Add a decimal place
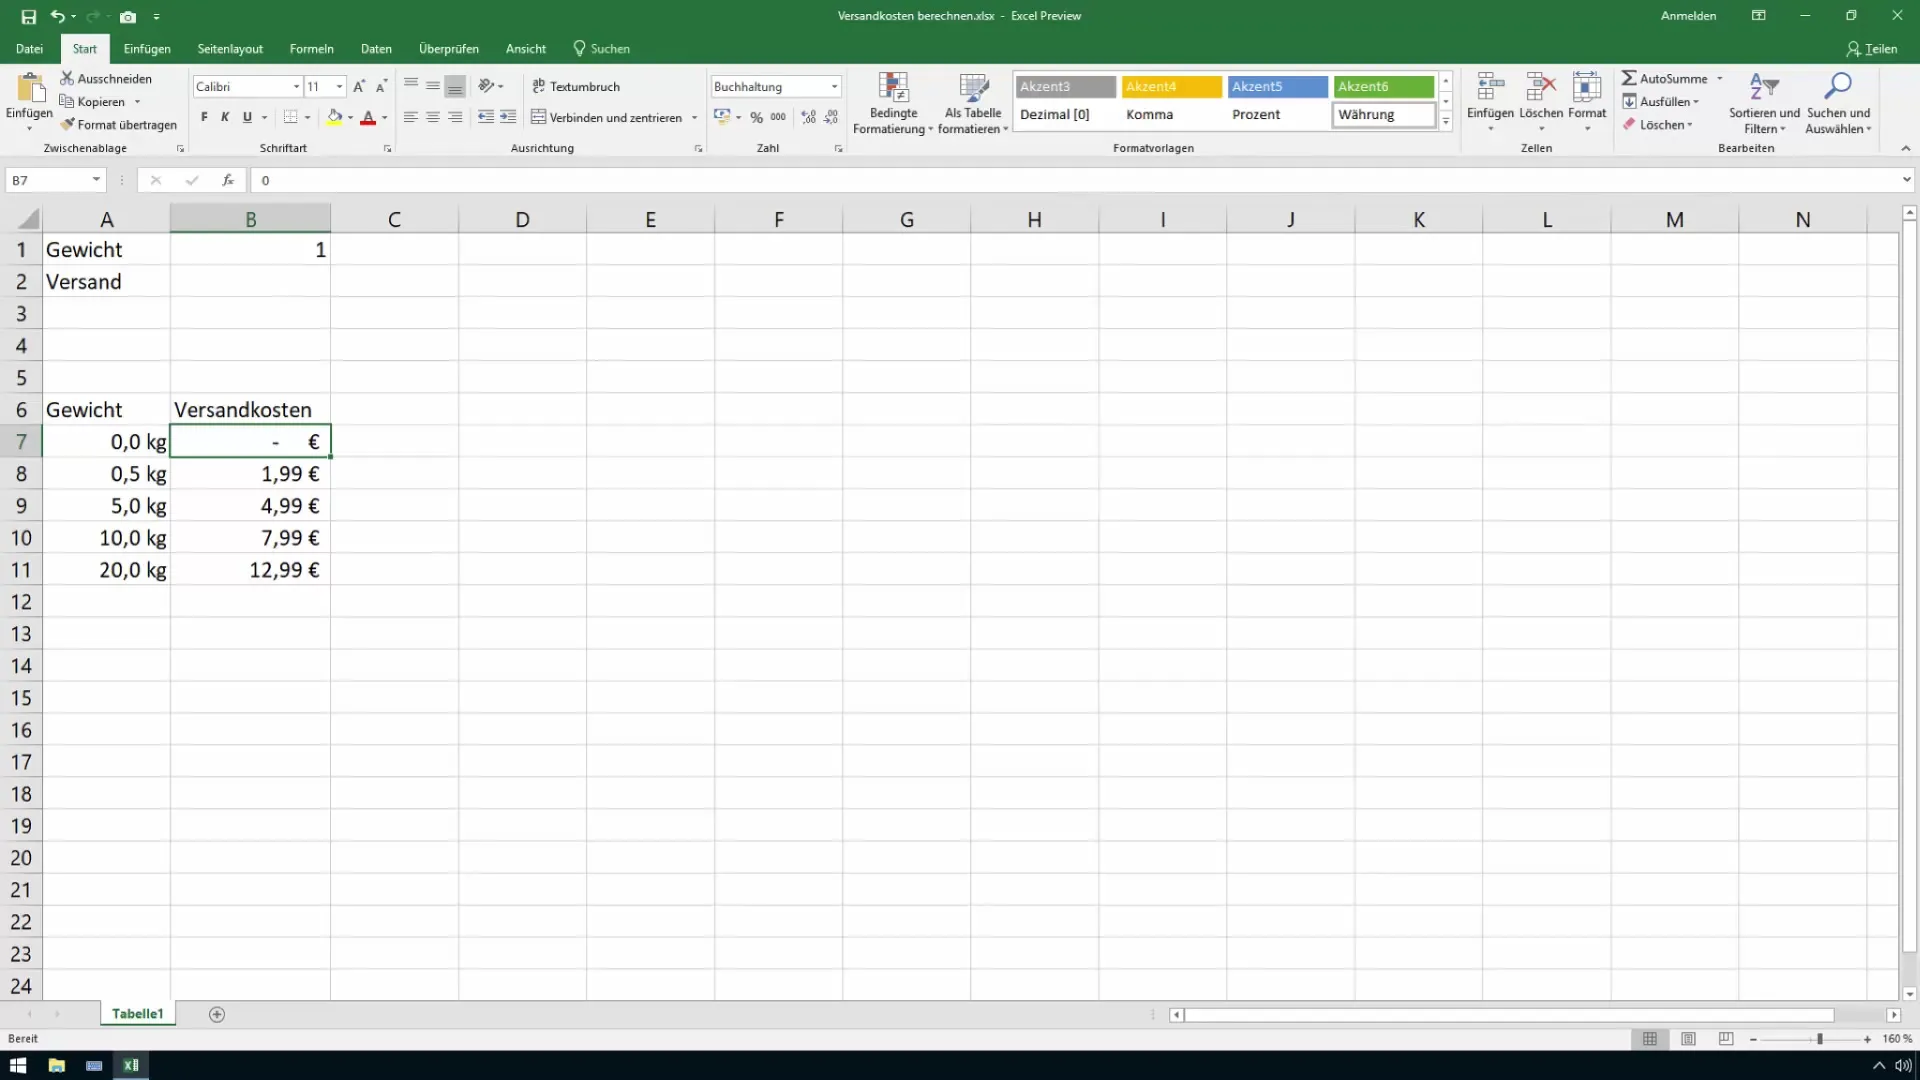 pyautogui.click(x=809, y=117)
